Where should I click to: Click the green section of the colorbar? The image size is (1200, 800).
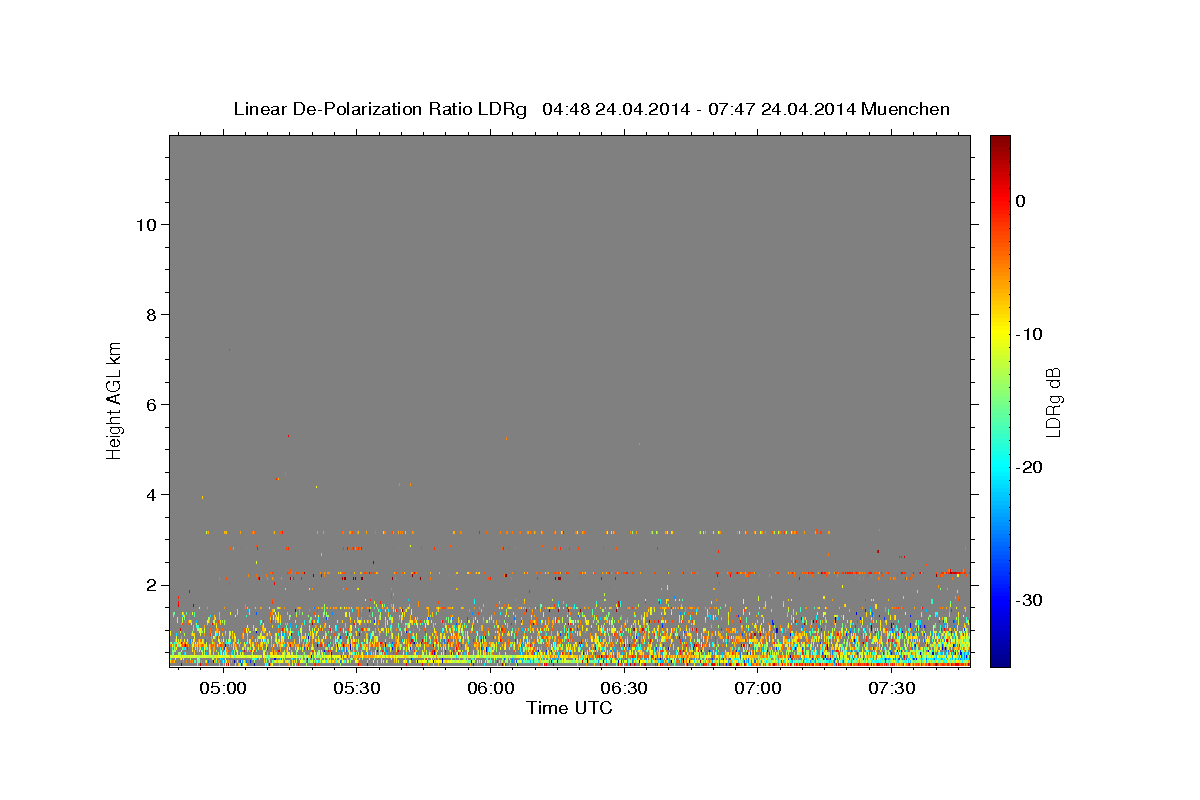click(1000, 400)
